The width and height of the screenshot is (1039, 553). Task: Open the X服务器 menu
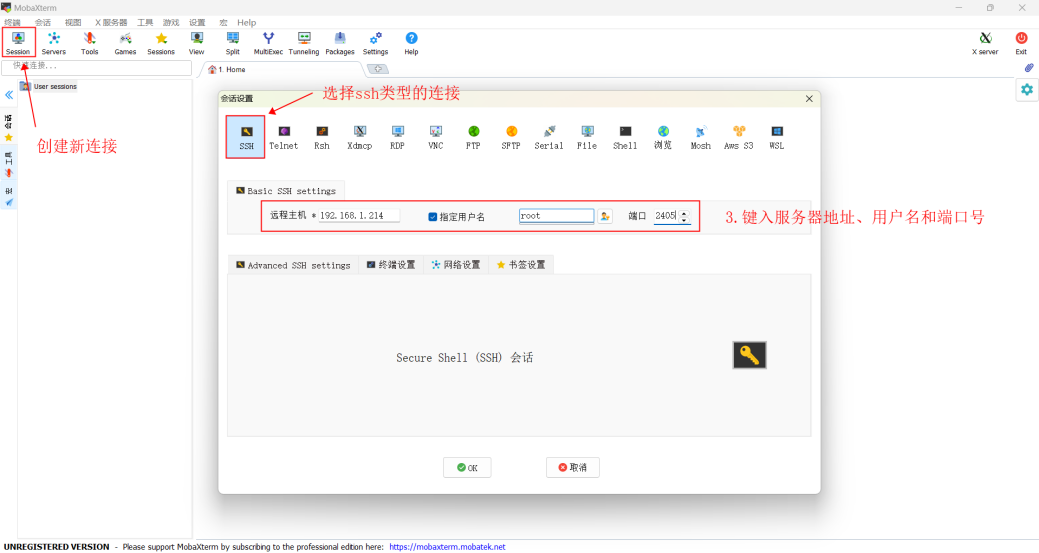[x=111, y=23]
